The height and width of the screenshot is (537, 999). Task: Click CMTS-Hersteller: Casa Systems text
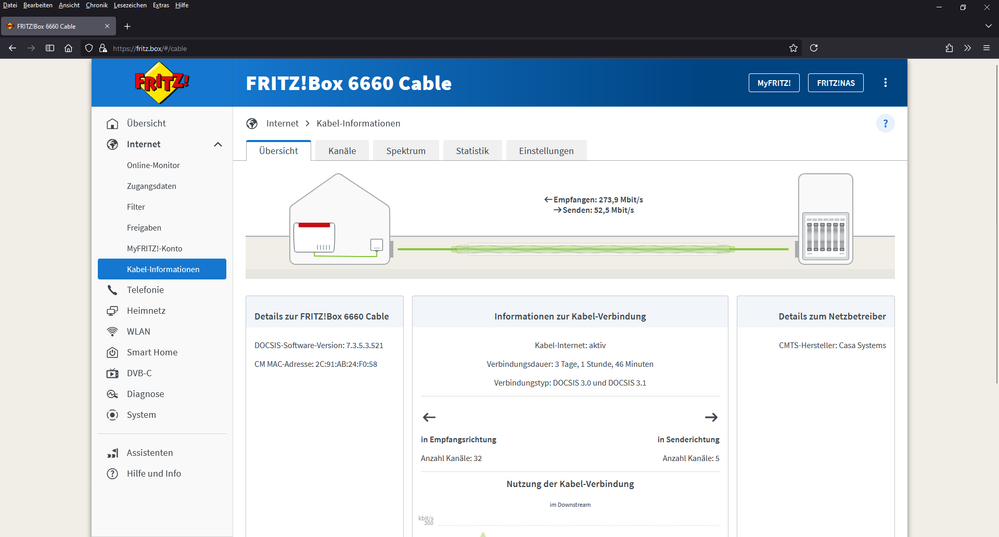pyautogui.click(x=832, y=345)
